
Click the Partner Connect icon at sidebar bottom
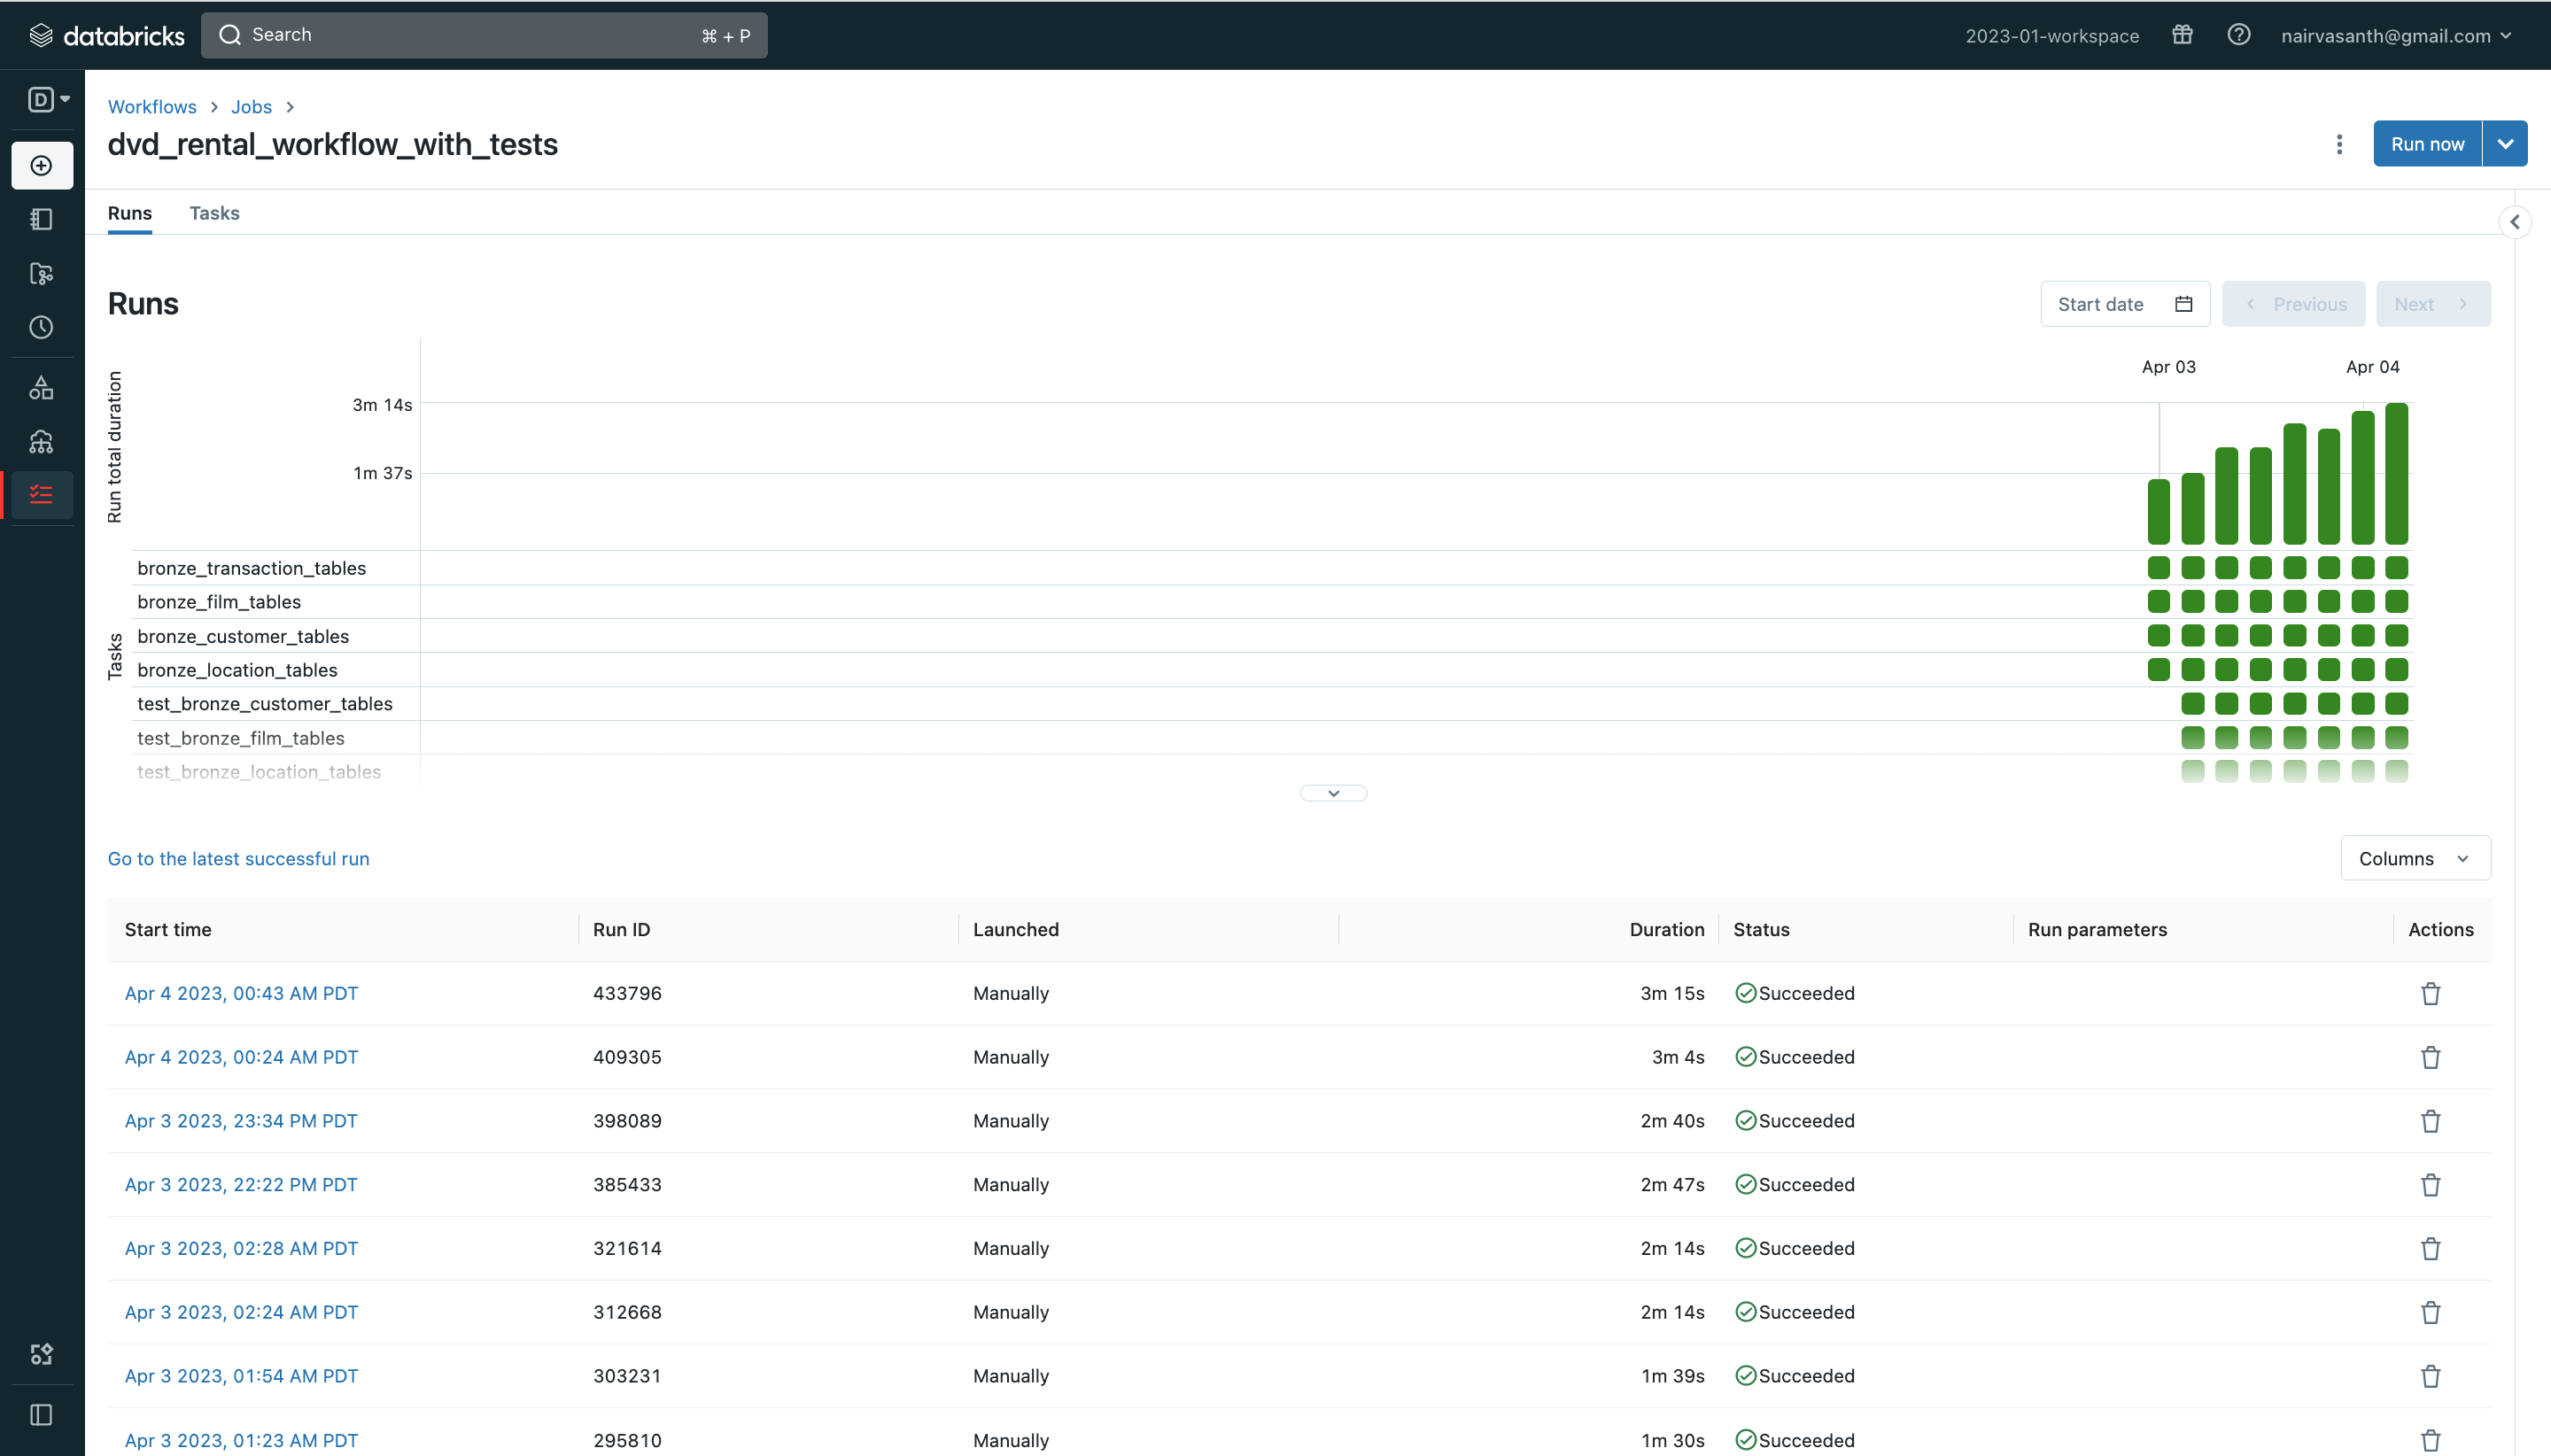tap(42, 1355)
